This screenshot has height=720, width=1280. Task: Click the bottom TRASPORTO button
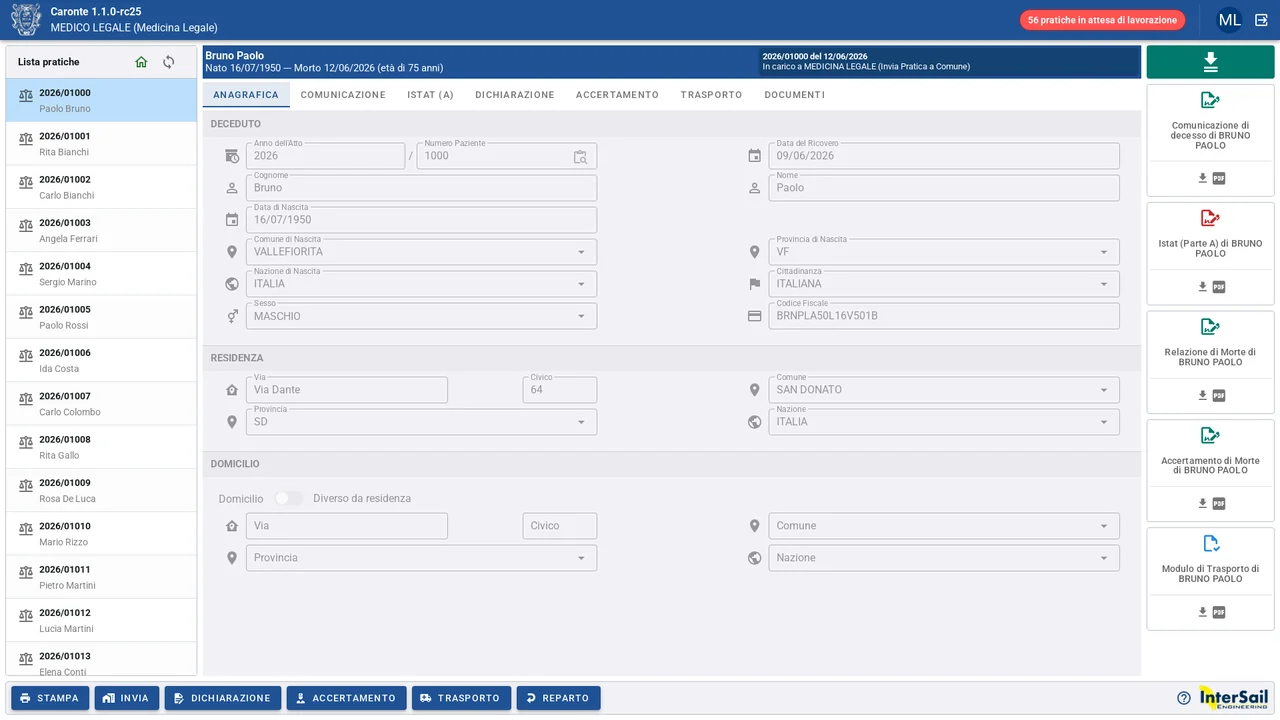pos(461,698)
